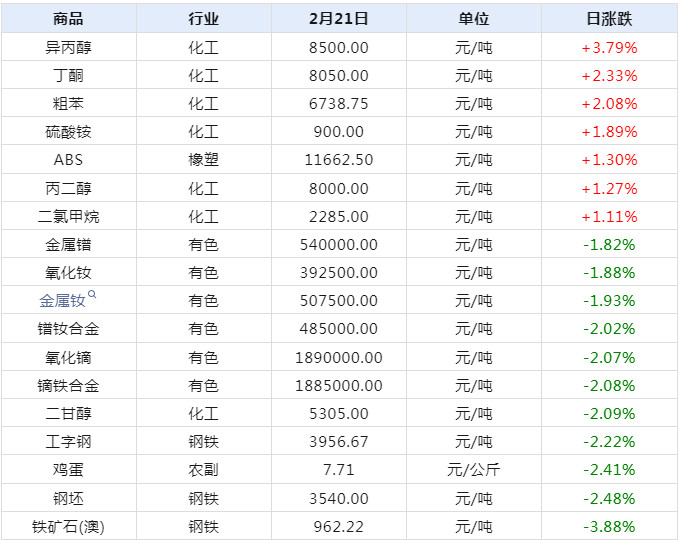680x543 pixels.
Task: Click the 铁矿石(澳) commodity cell
Action: pyautogui.click(x=68, y=527)
